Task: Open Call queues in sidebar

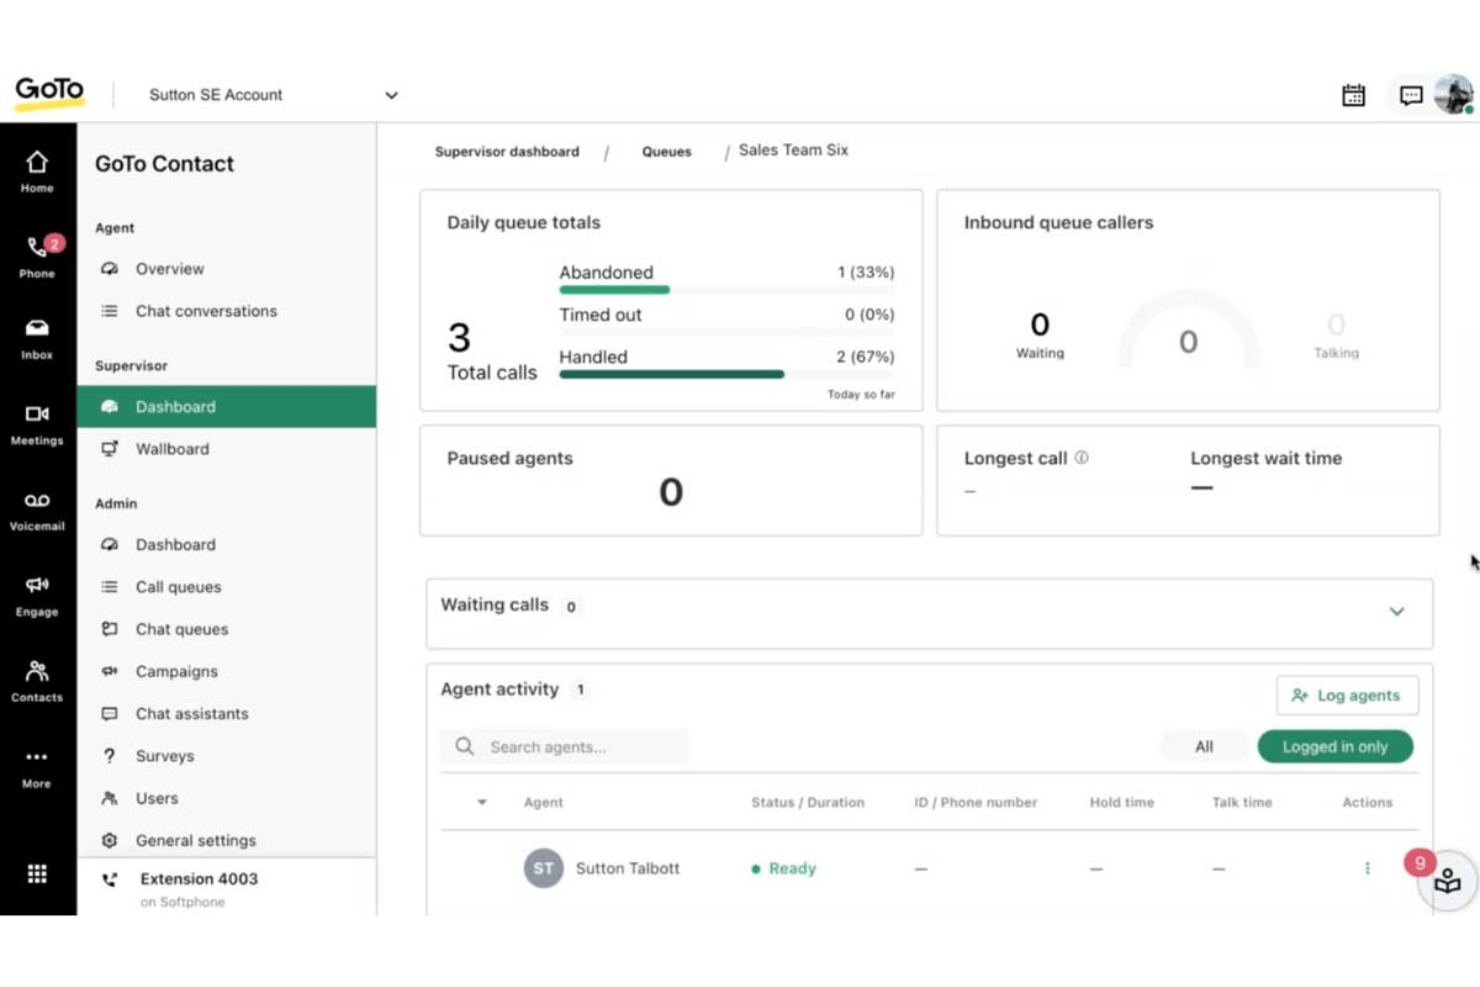Action: [227, 587]
